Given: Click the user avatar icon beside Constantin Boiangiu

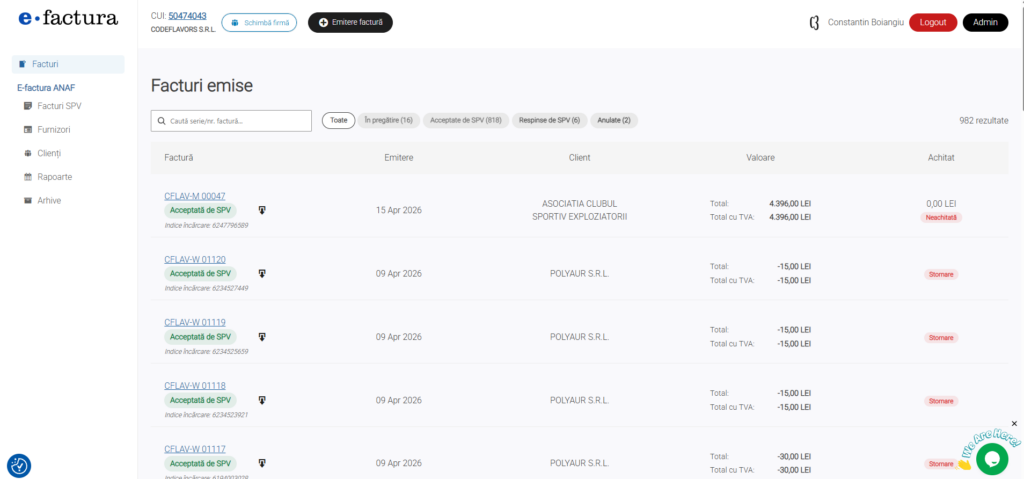Looking at the screenshot, I should tap(814, 22).
